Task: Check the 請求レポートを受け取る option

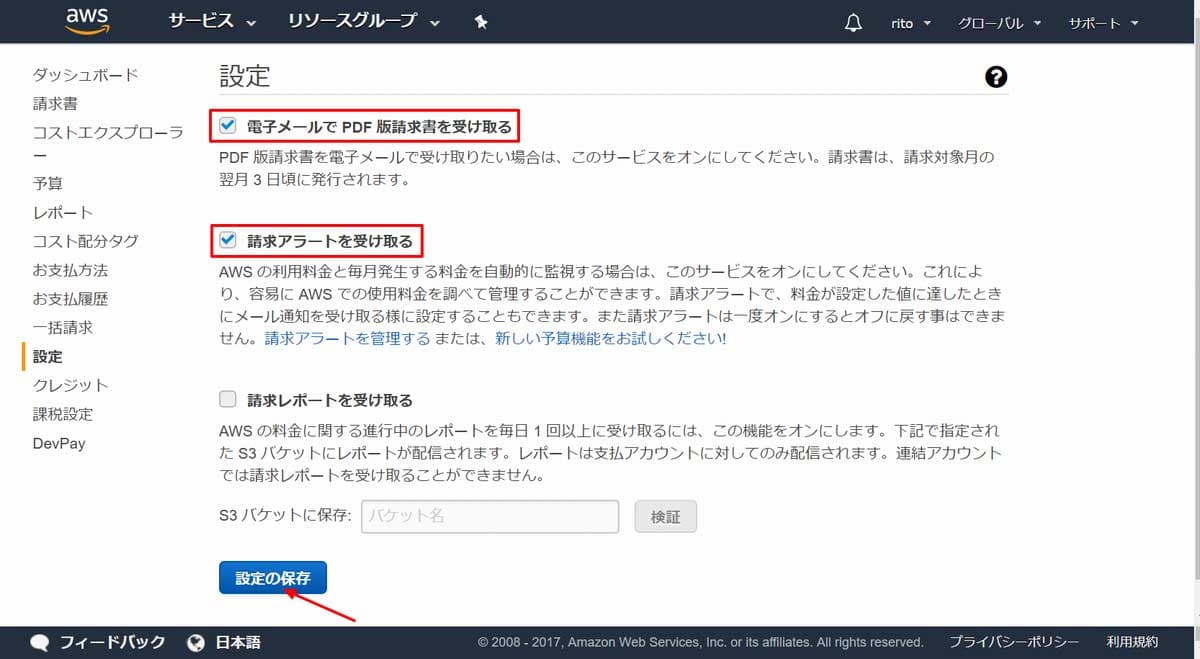Action: (x=226, y=398)
